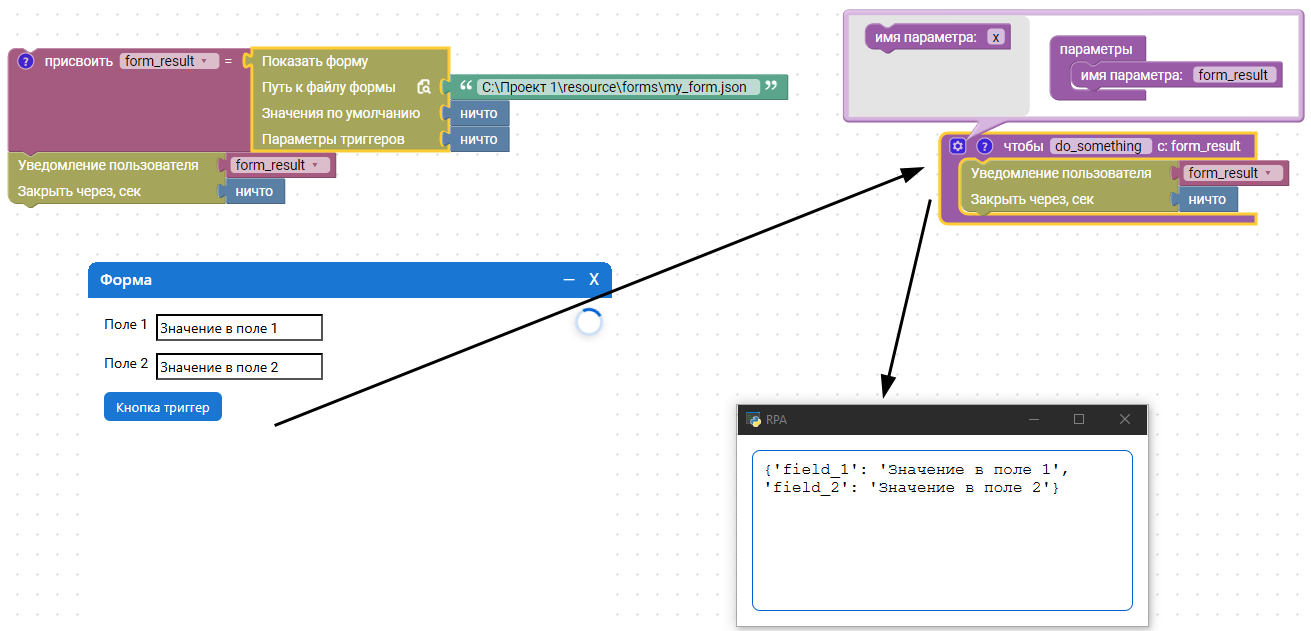
Task: Edit the do_something function name field
Action: pyautogui.click(x=1098, y=146)
